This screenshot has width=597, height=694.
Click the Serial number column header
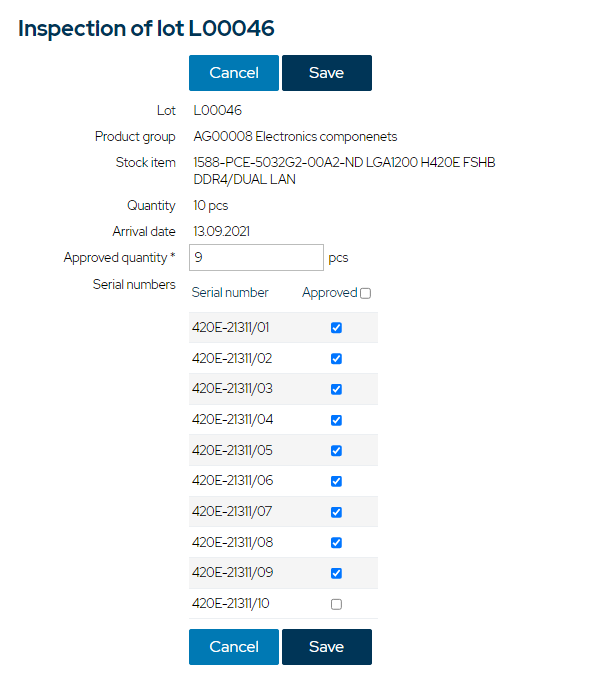230,293
